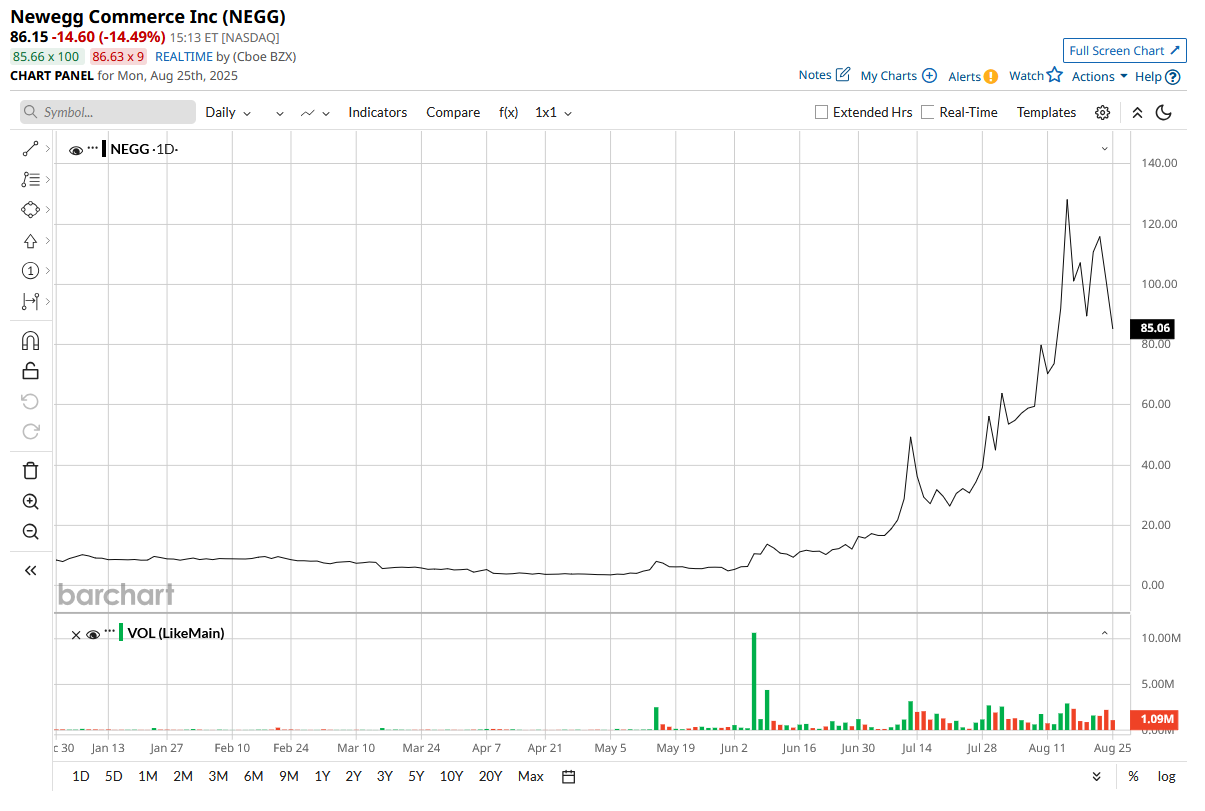The image size is (1205, 811).
Task: Collapse the VOL pane chevron
Action: tap(1105, 633)
